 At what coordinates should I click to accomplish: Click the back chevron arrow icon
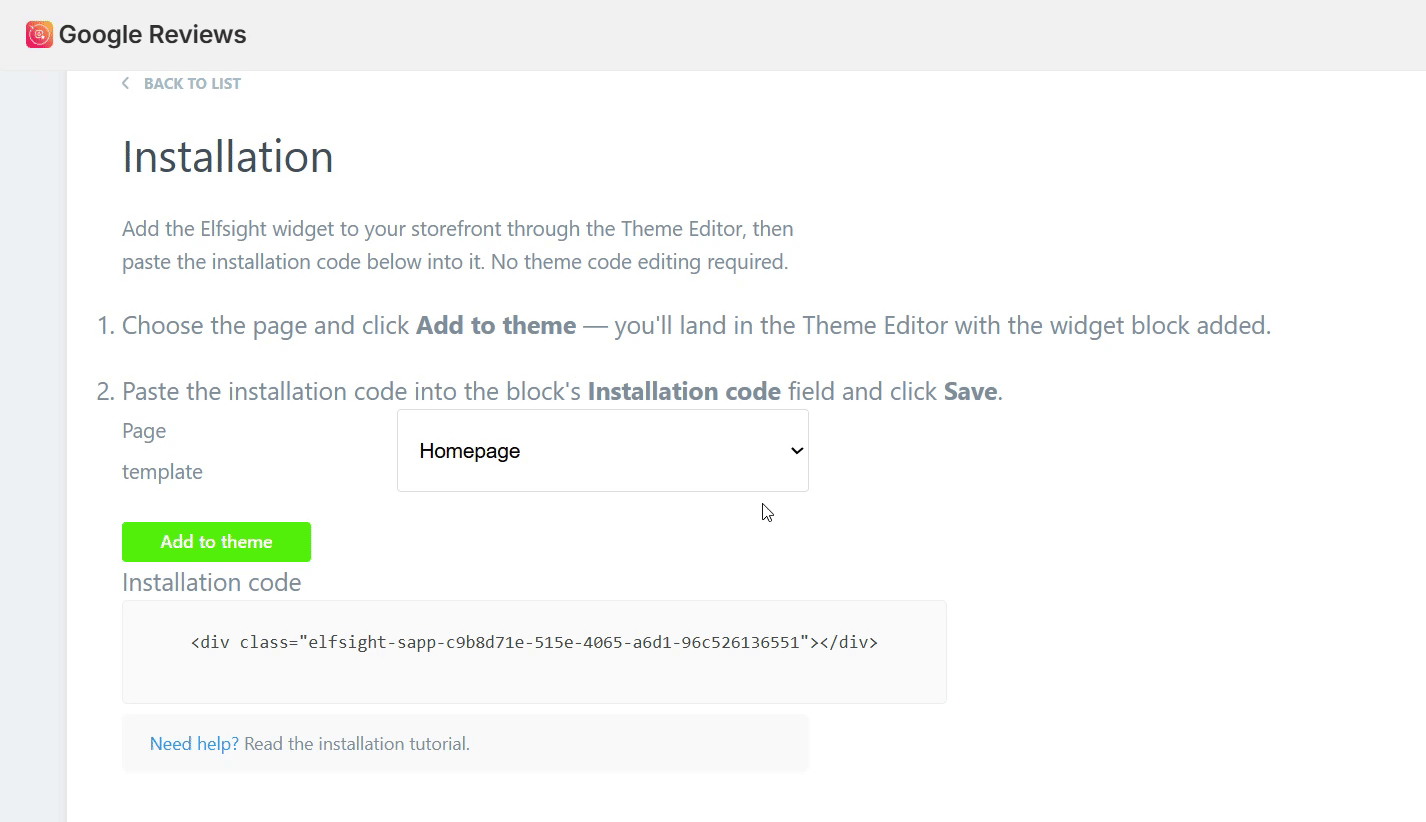pos(125,83)
